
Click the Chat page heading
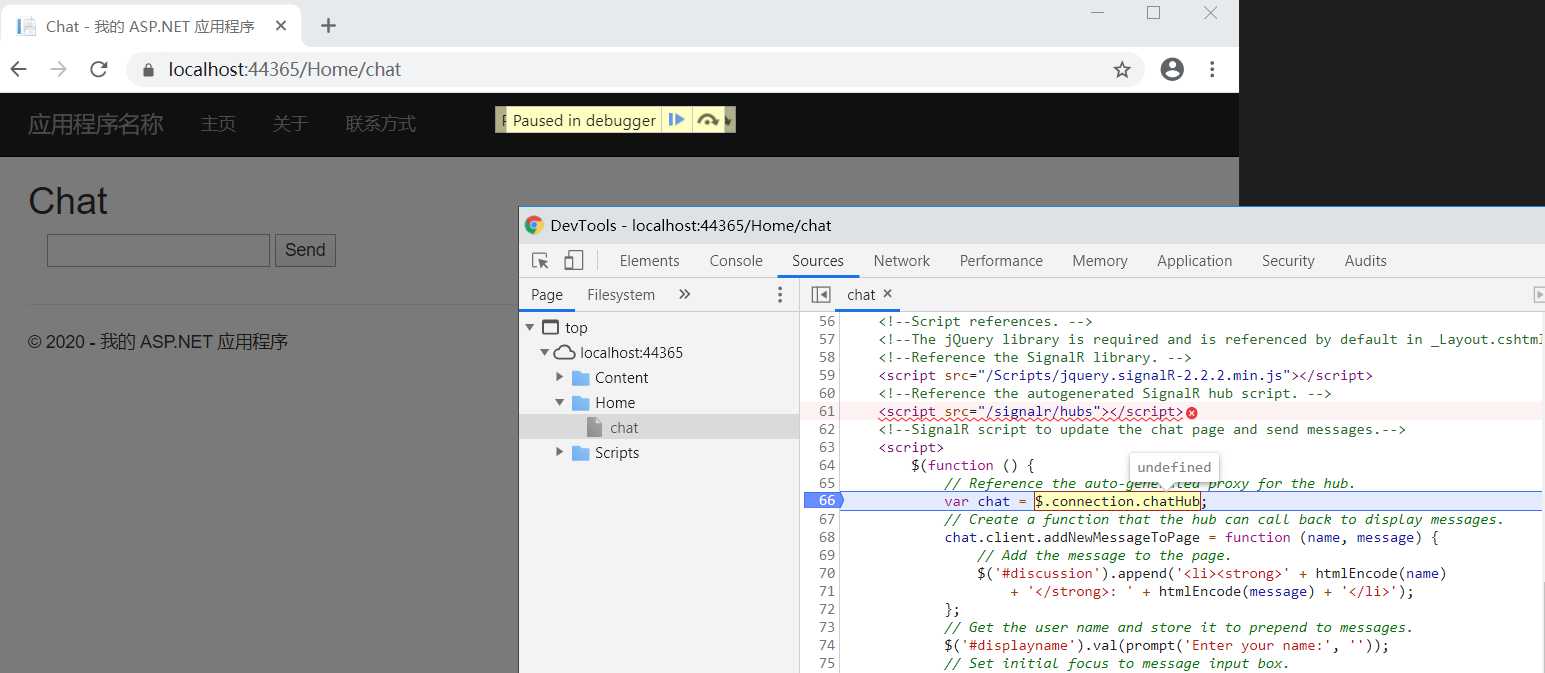68,201
